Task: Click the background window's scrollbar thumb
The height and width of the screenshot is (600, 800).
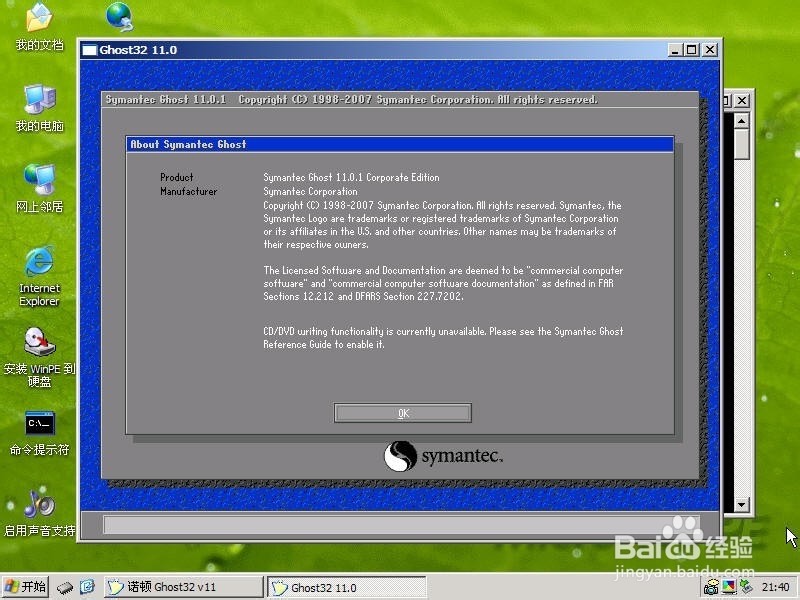Action: [x=741, y=144]
